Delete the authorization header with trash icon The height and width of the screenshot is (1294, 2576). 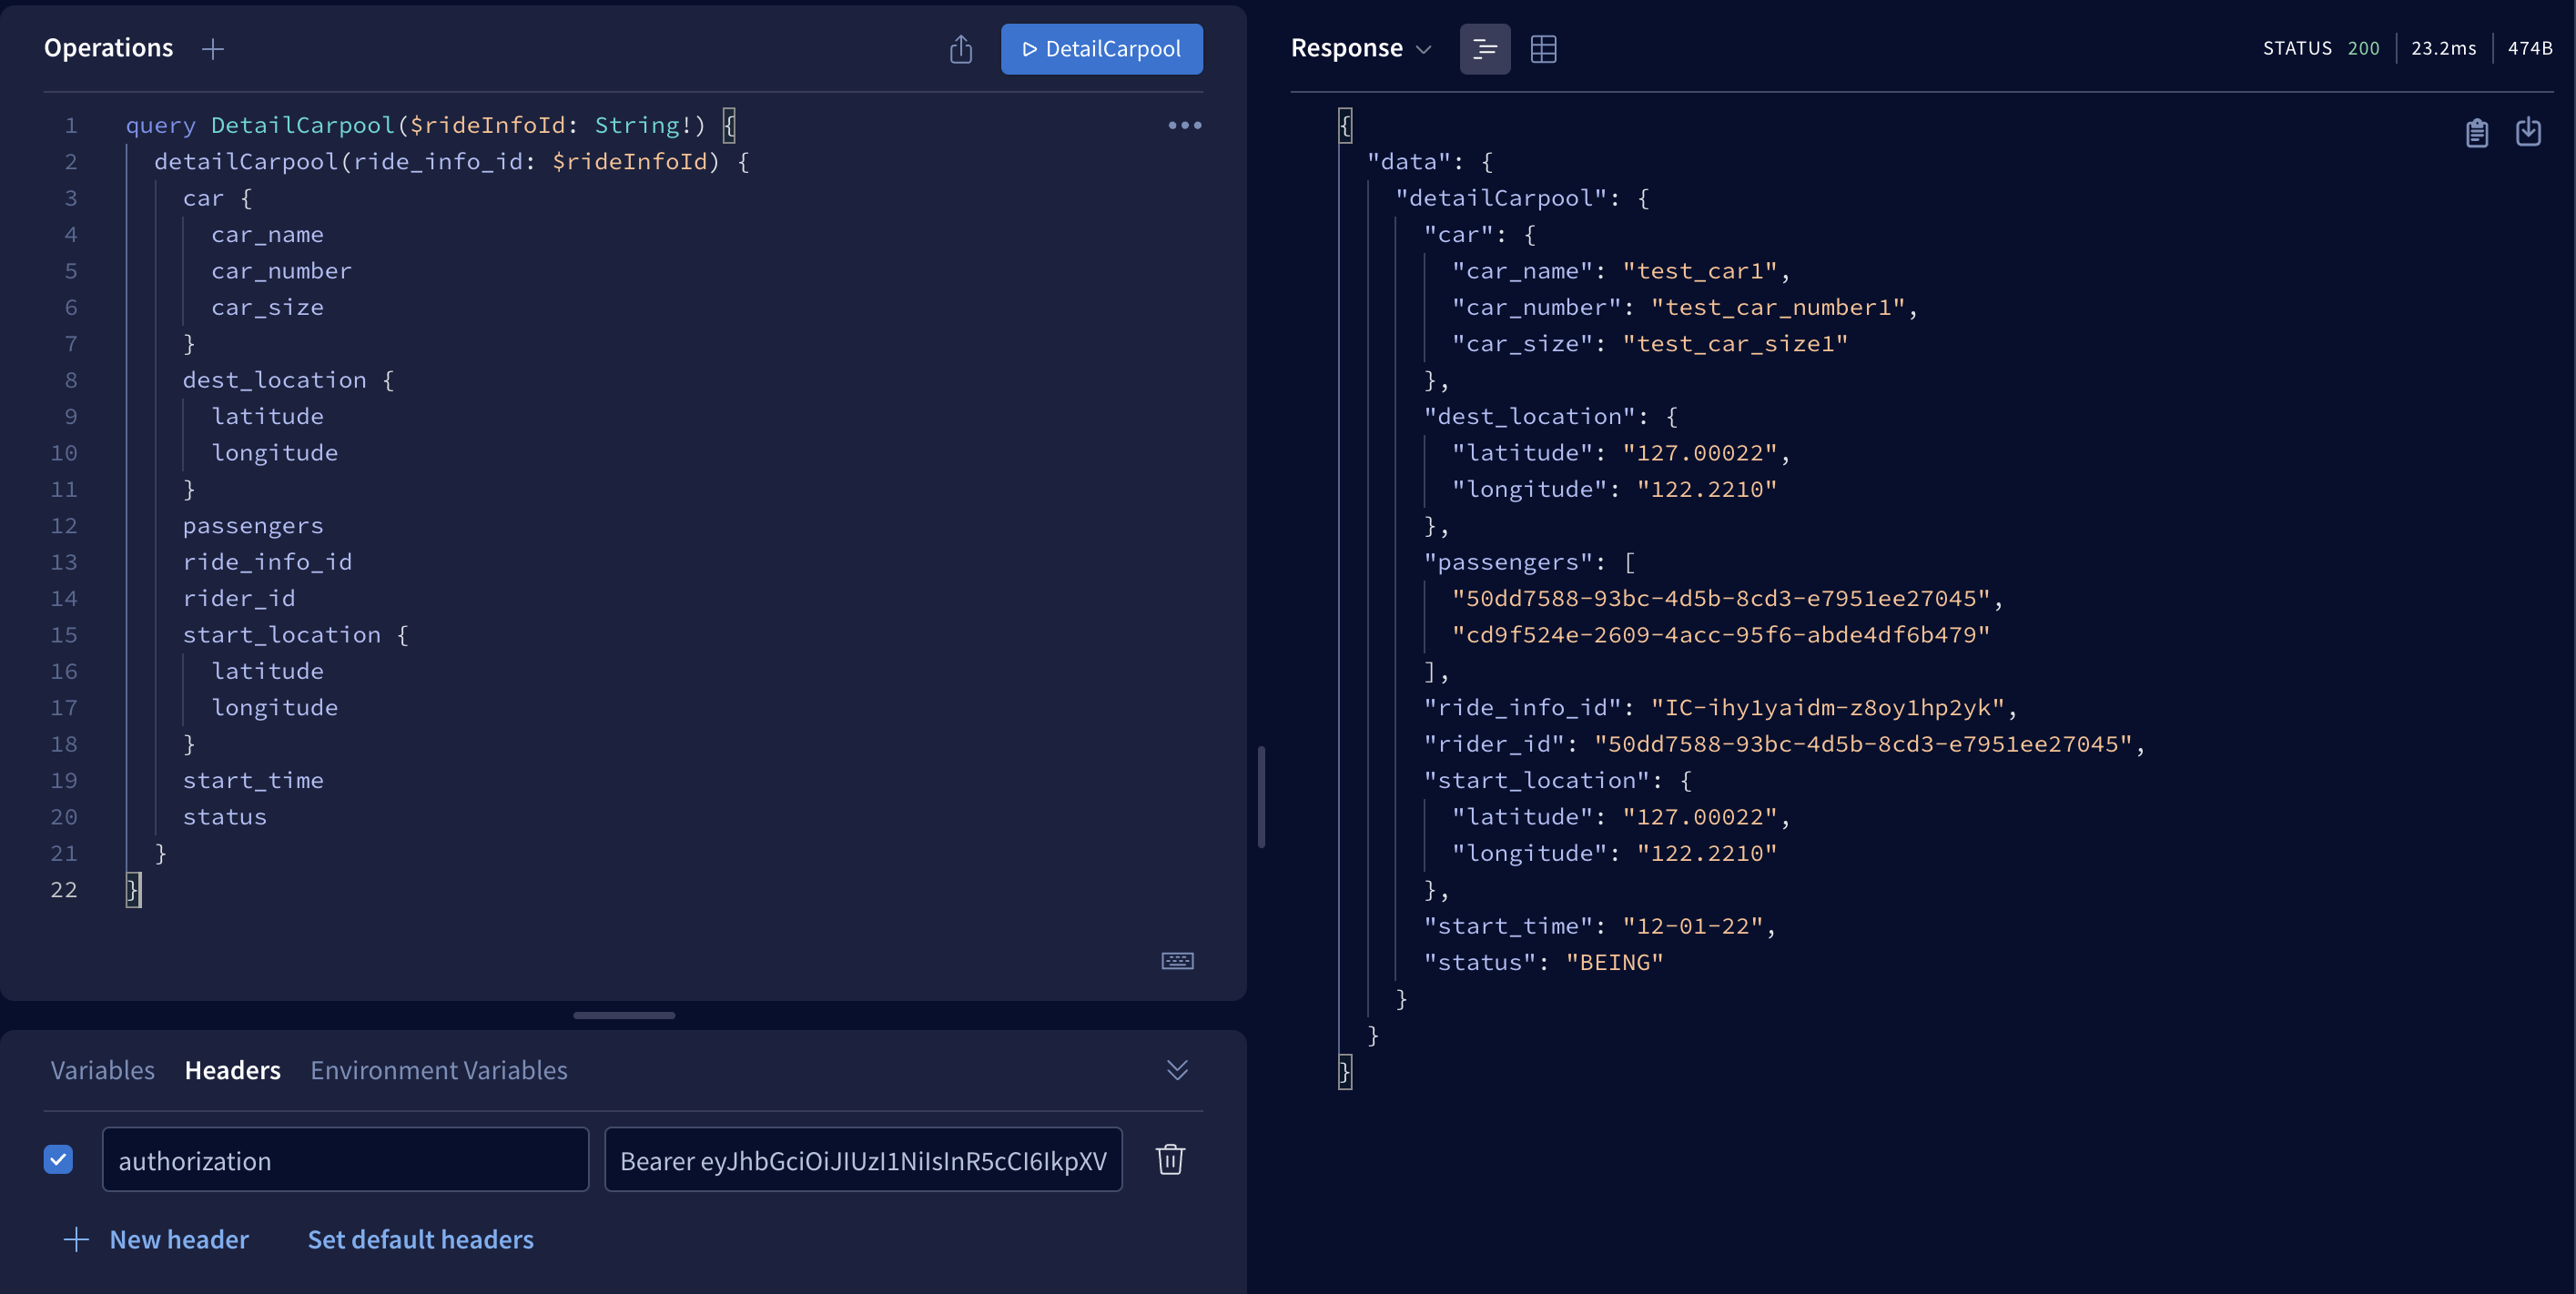tap(1170, 1160)
